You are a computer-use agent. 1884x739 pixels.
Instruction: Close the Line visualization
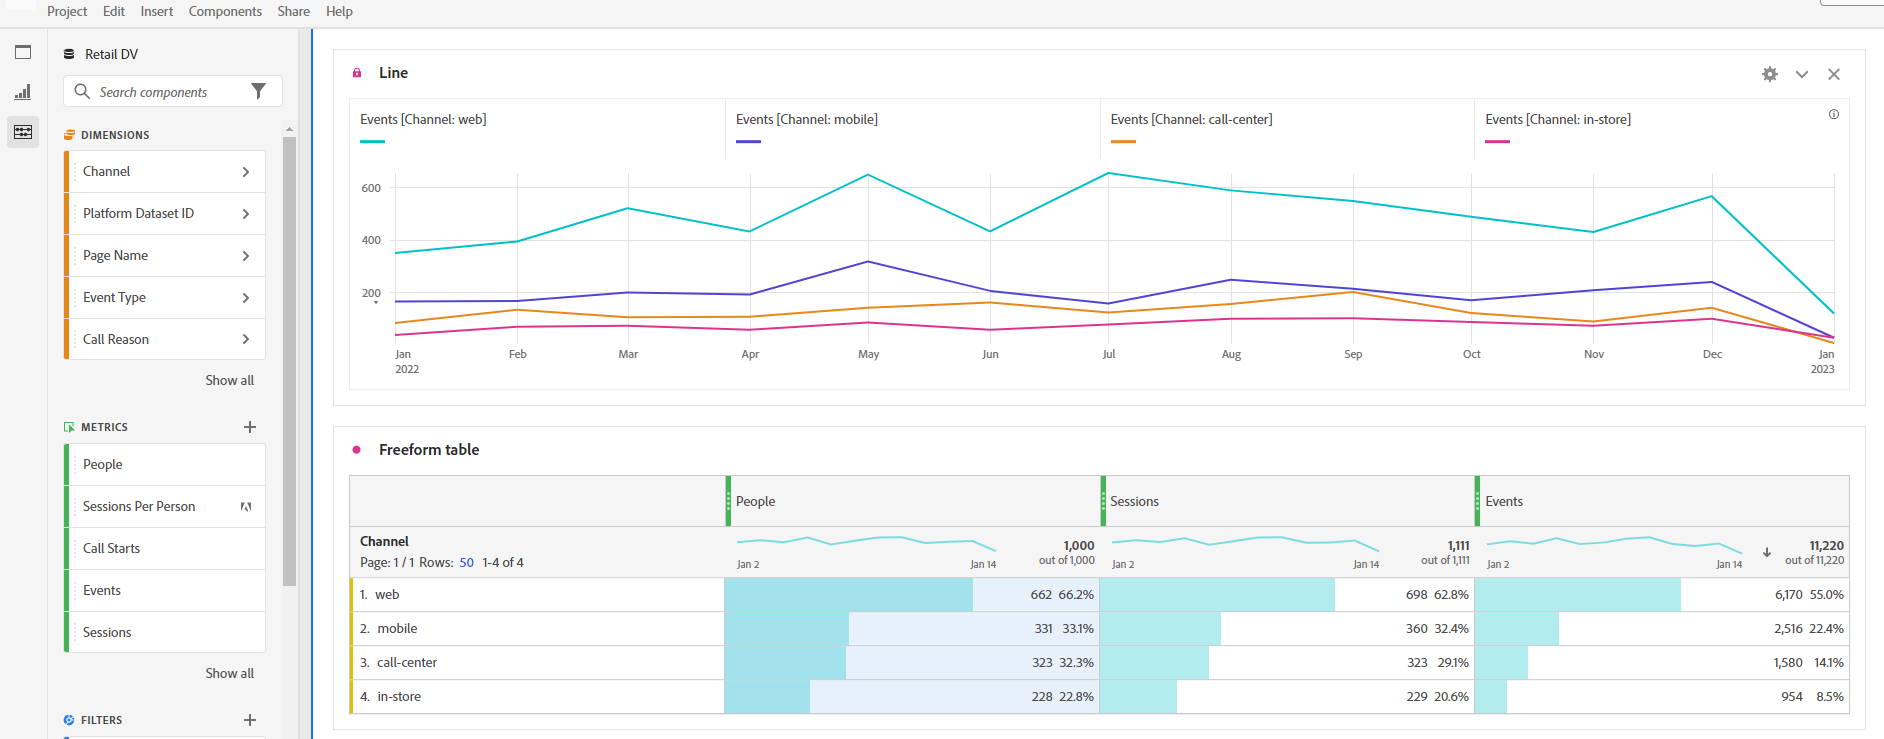coord(1834,74)
